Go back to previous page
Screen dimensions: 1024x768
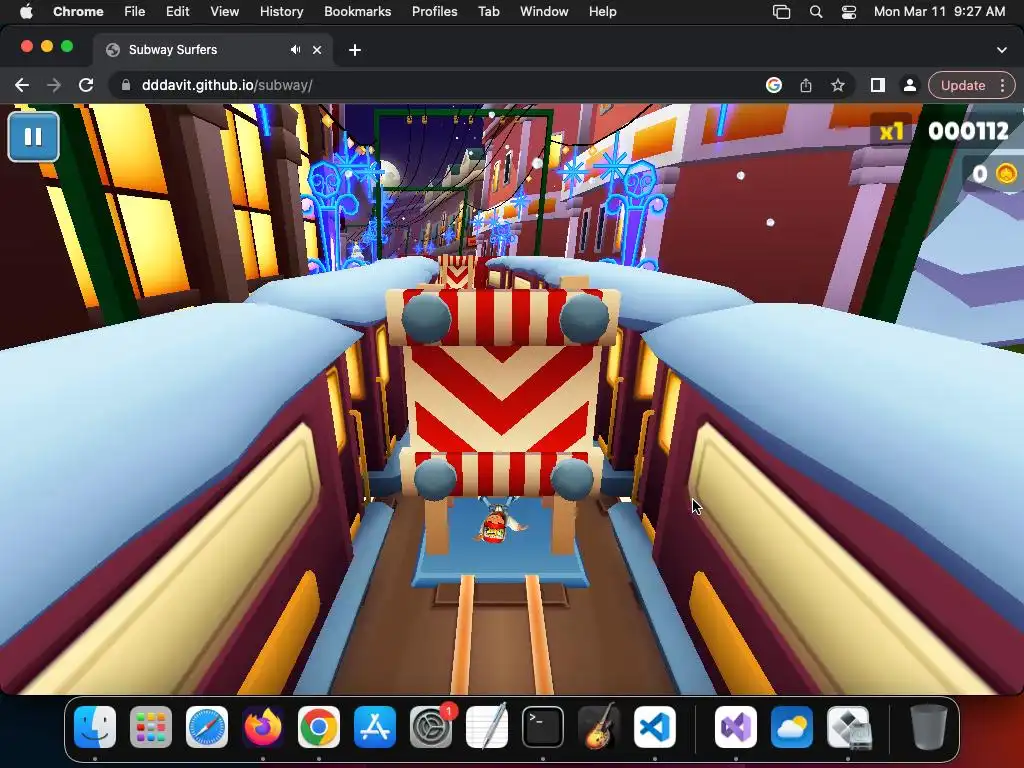click(x=22, y=86)
